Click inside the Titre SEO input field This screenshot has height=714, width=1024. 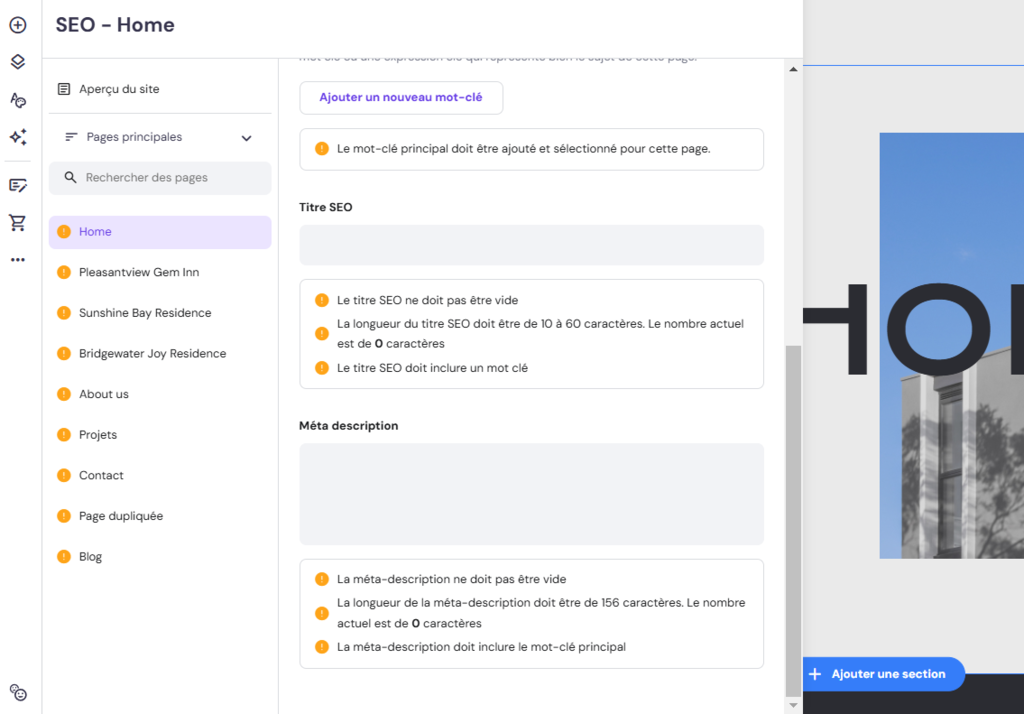[x=531, y=245]
